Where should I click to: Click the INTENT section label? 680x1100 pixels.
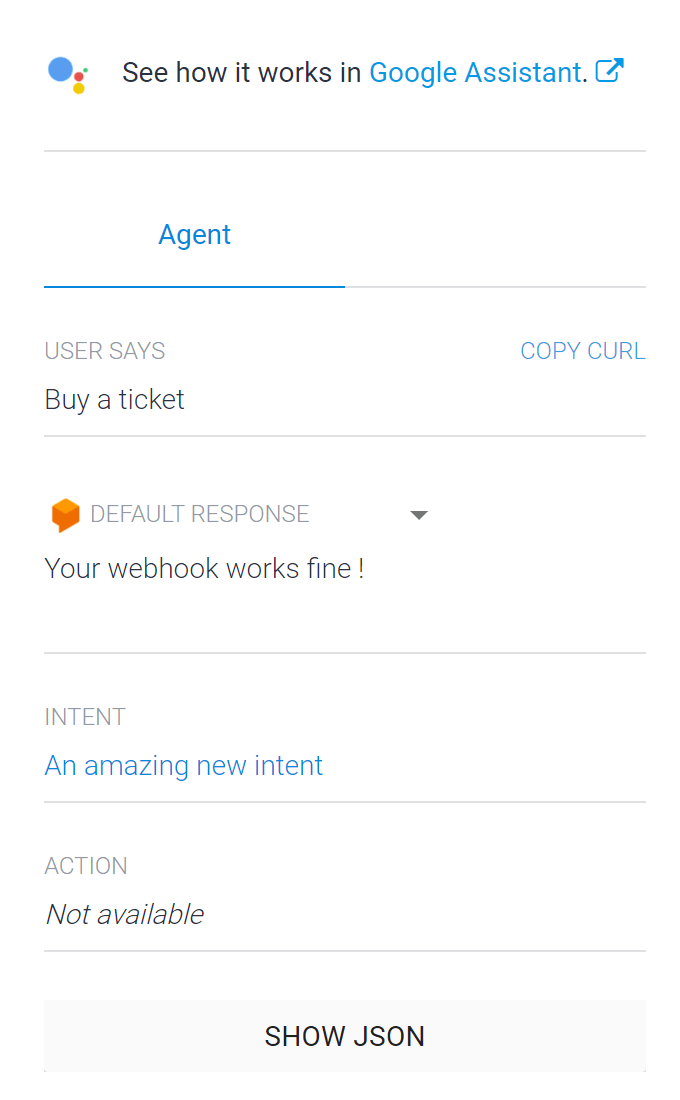tap(85, 717)
